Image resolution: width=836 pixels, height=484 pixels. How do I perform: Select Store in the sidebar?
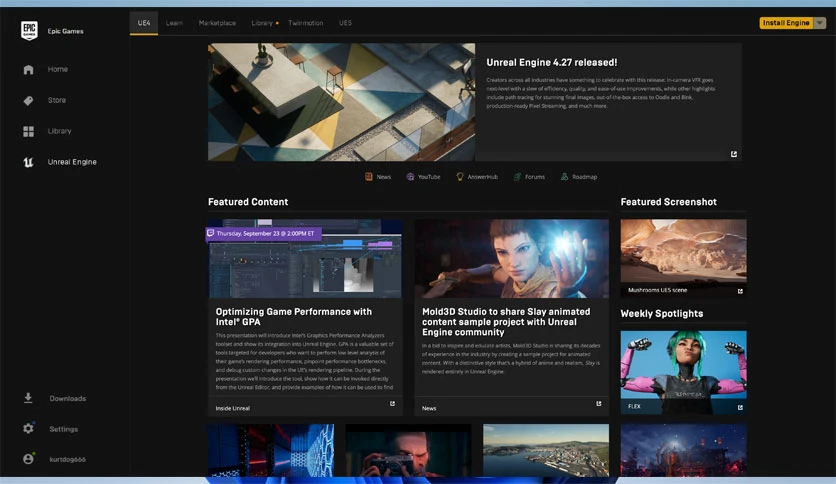(57, 100)
